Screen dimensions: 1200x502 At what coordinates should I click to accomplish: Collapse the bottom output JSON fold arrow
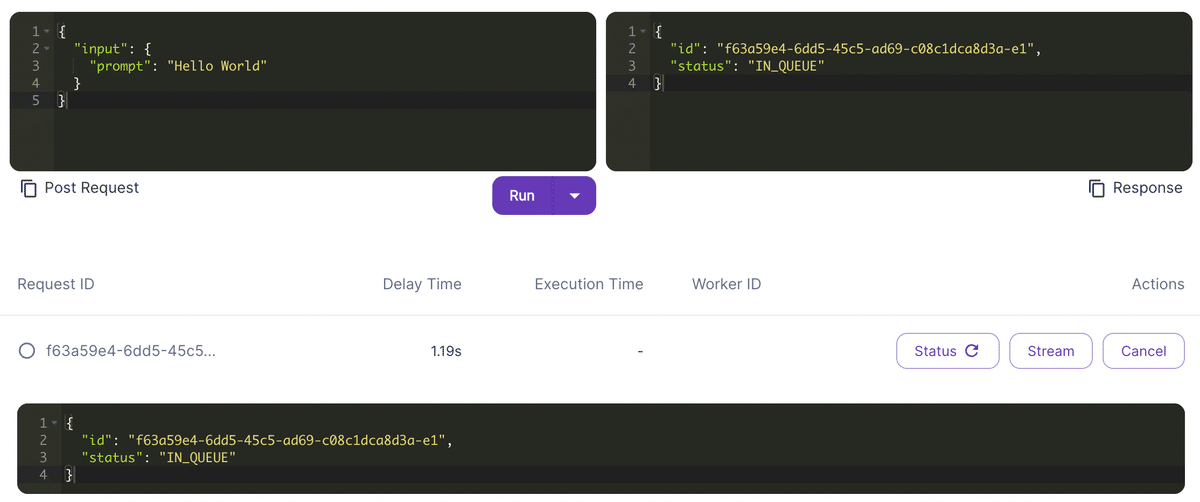(54, 423)
